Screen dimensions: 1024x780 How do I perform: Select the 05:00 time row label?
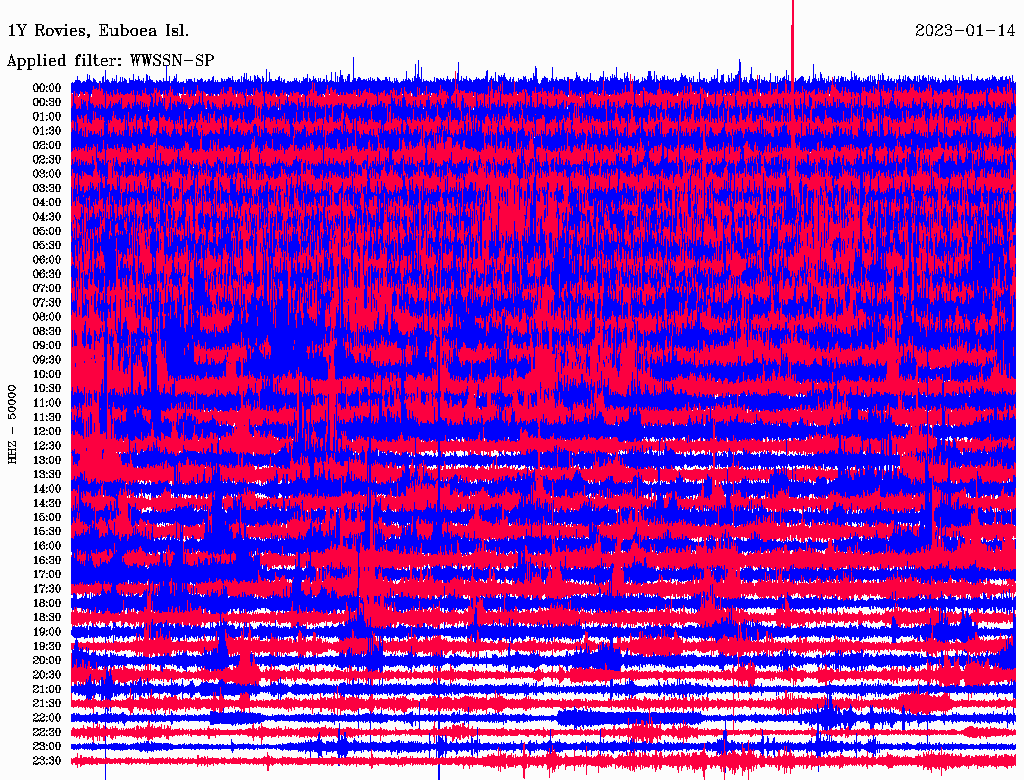tap(46, 231)
